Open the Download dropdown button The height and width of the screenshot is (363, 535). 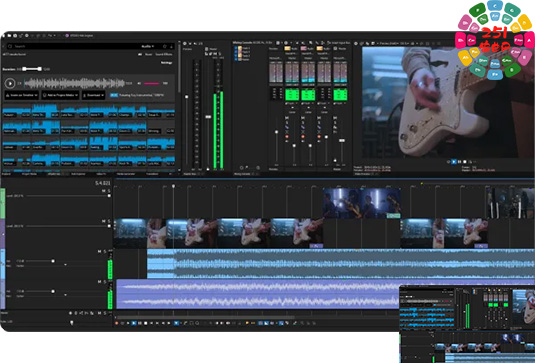pyautogui.click(x=93, y=95)
